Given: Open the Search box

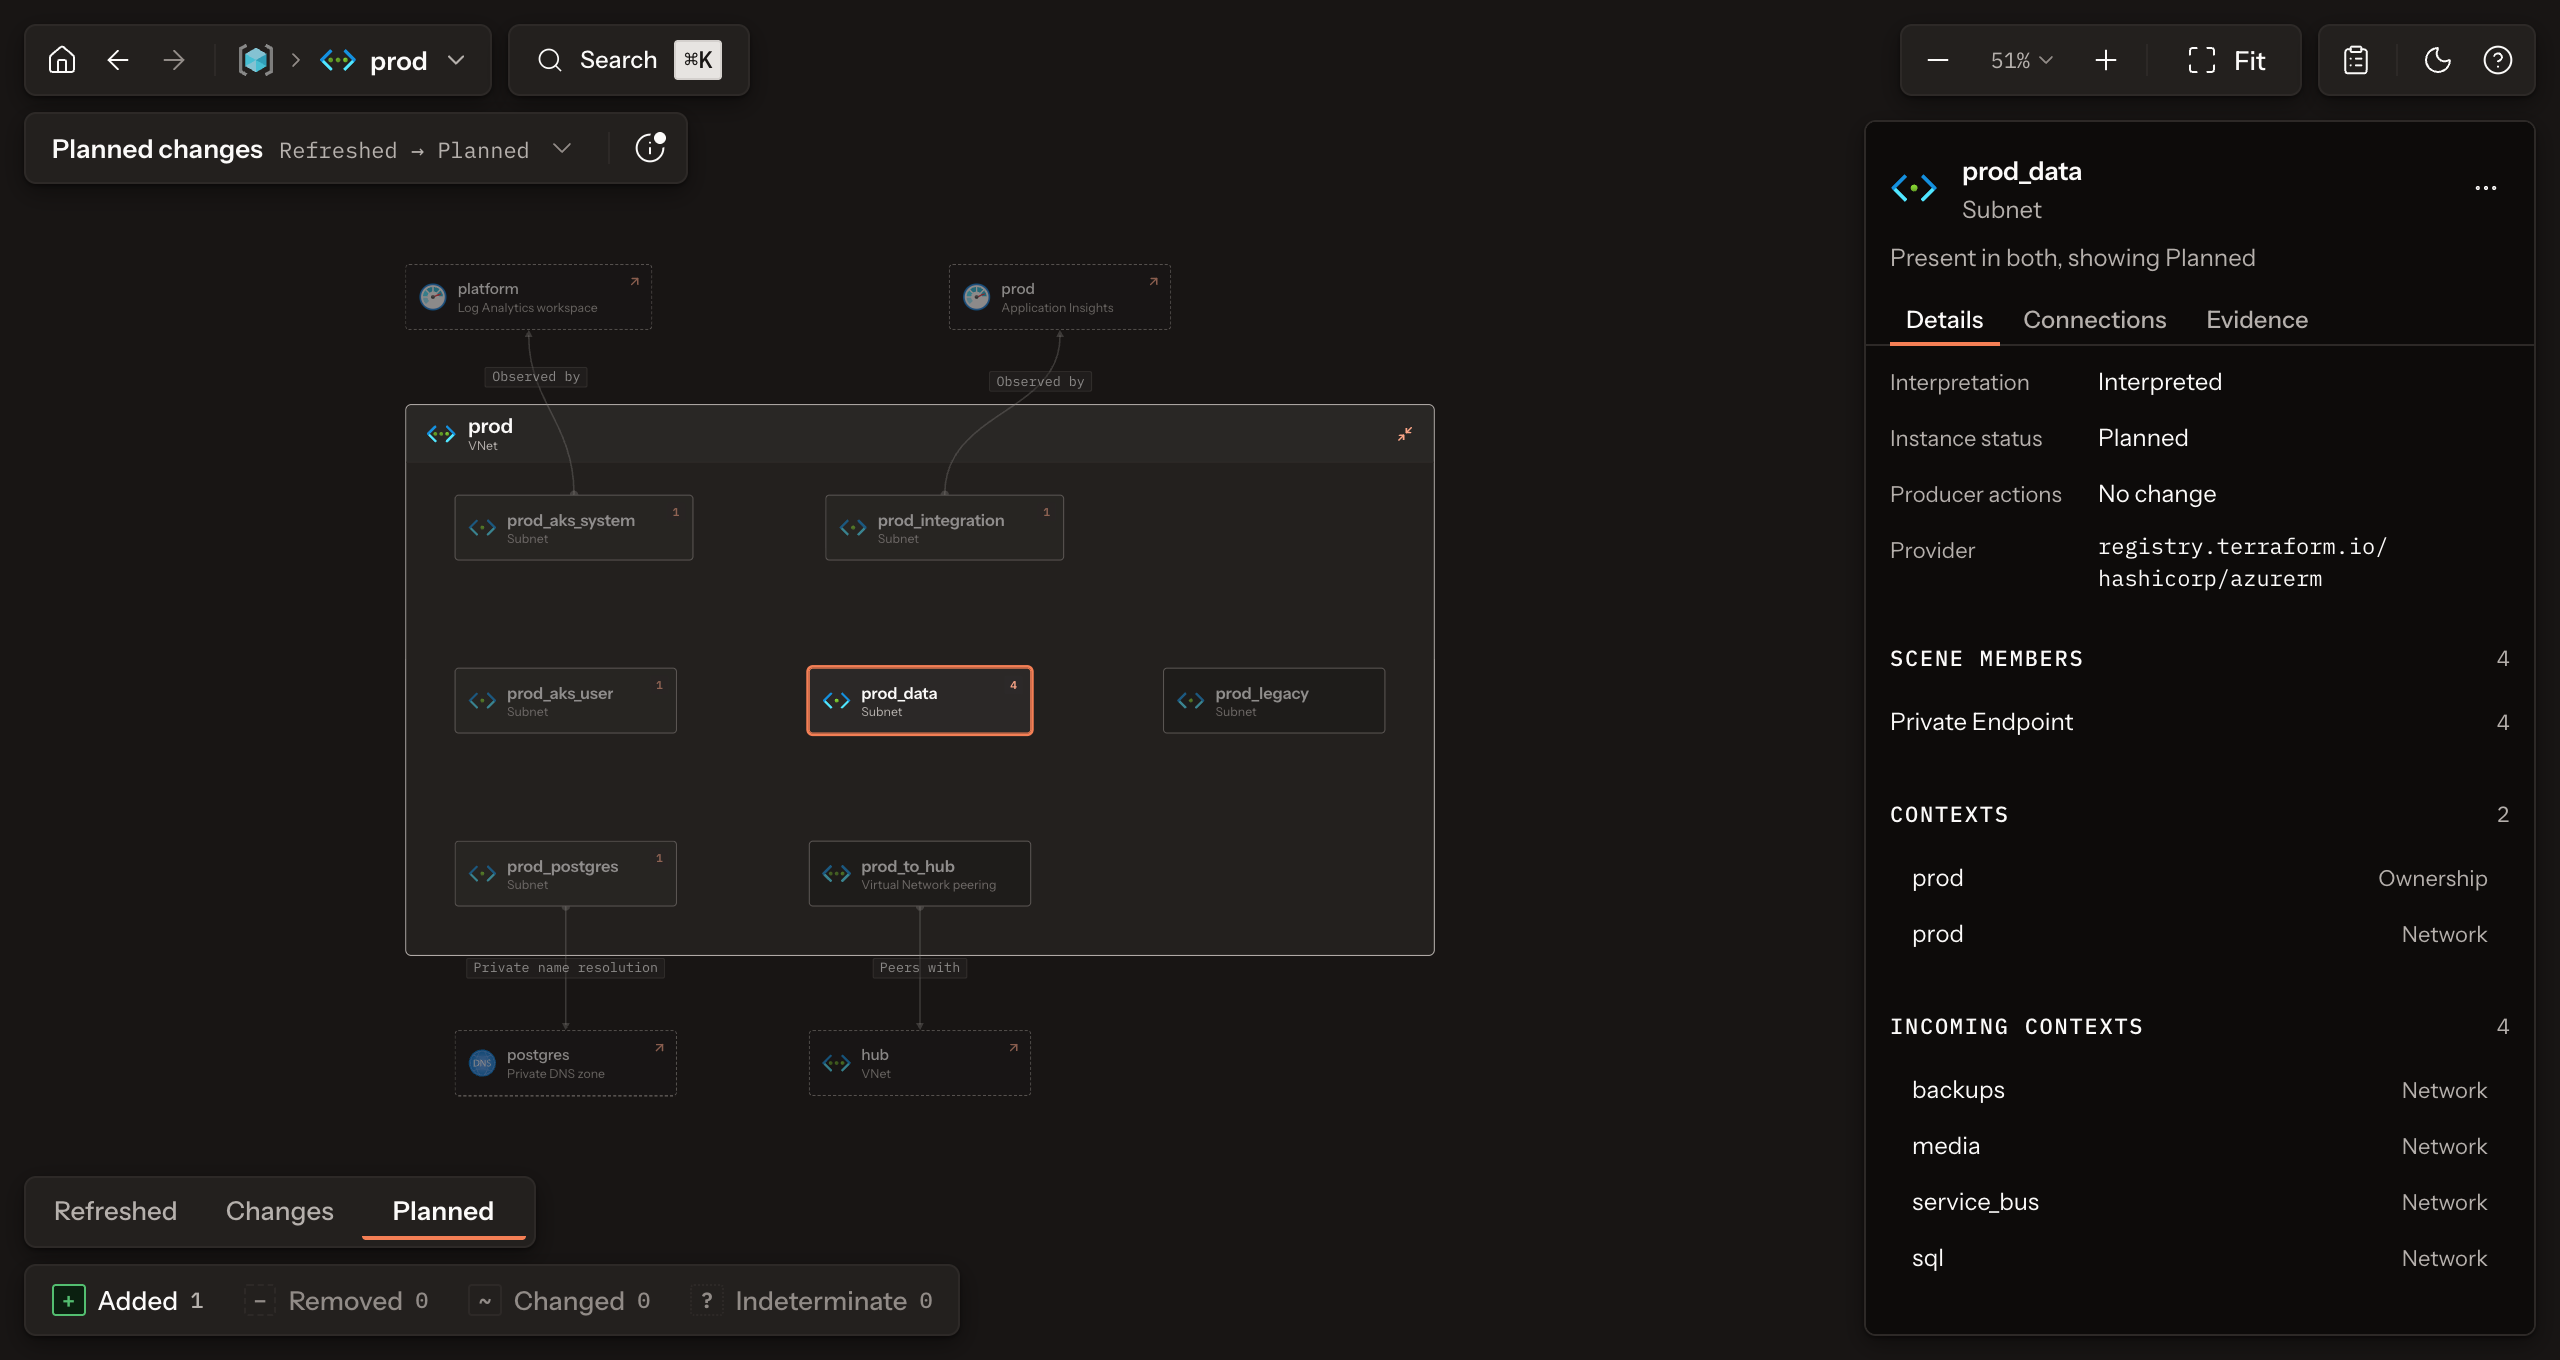Looking at the screenshot, I should click(x=629, y=60).
